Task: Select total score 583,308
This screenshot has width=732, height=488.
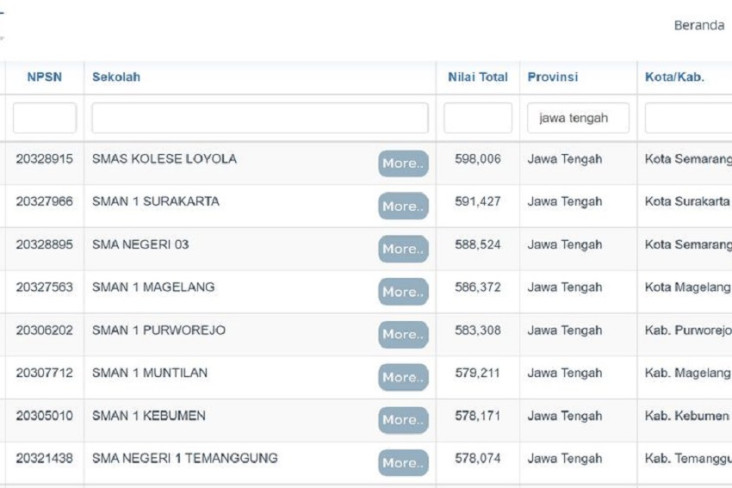Action: pyautogui.click(x=478, y=330)
